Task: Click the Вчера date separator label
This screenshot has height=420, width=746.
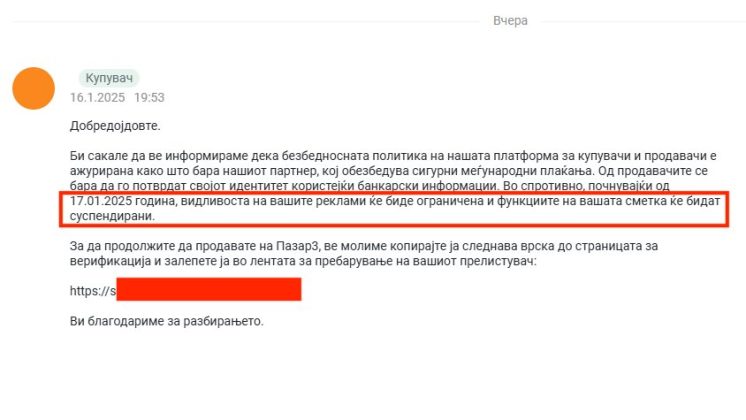Action: coord(510,21)
